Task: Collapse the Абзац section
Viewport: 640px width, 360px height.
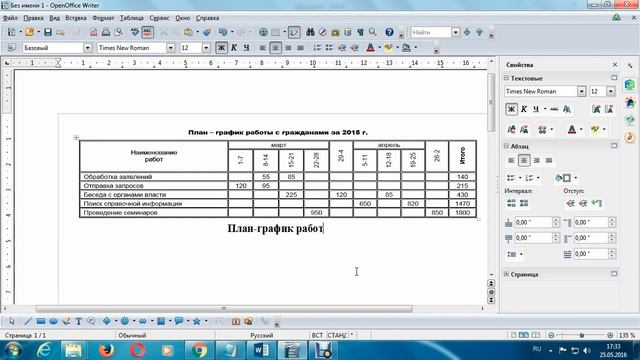Action: click(x=507, y=146)
